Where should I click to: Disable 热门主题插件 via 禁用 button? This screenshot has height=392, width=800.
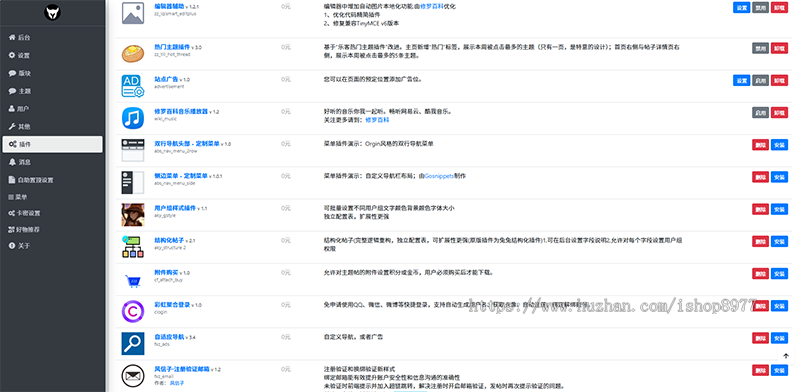760,48
